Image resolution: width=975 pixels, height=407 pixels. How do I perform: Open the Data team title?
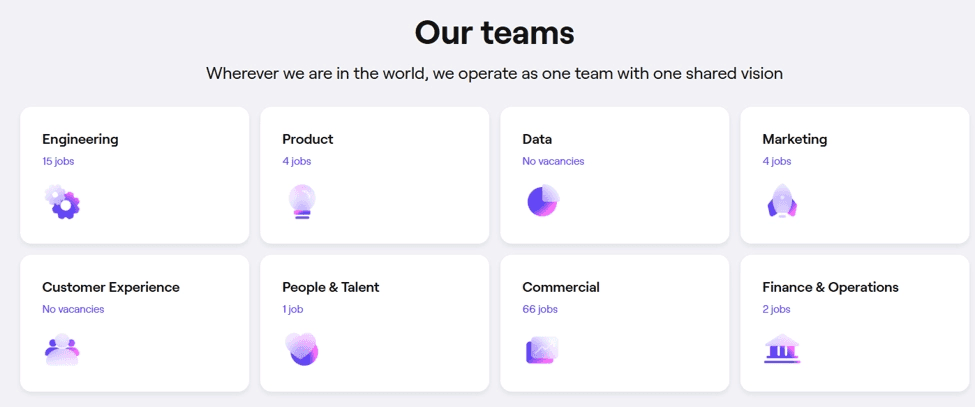click(537, 139)
